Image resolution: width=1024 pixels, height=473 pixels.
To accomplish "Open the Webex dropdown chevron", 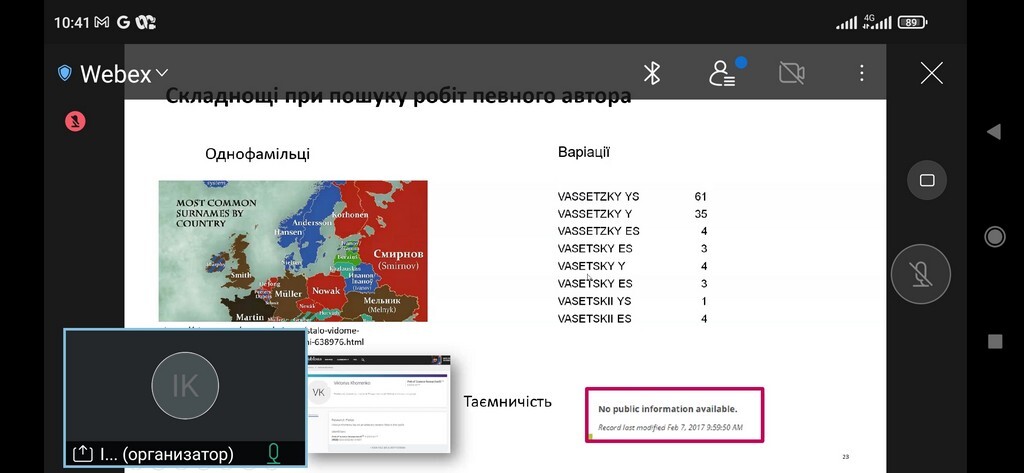I will click(x=161, y=73).
